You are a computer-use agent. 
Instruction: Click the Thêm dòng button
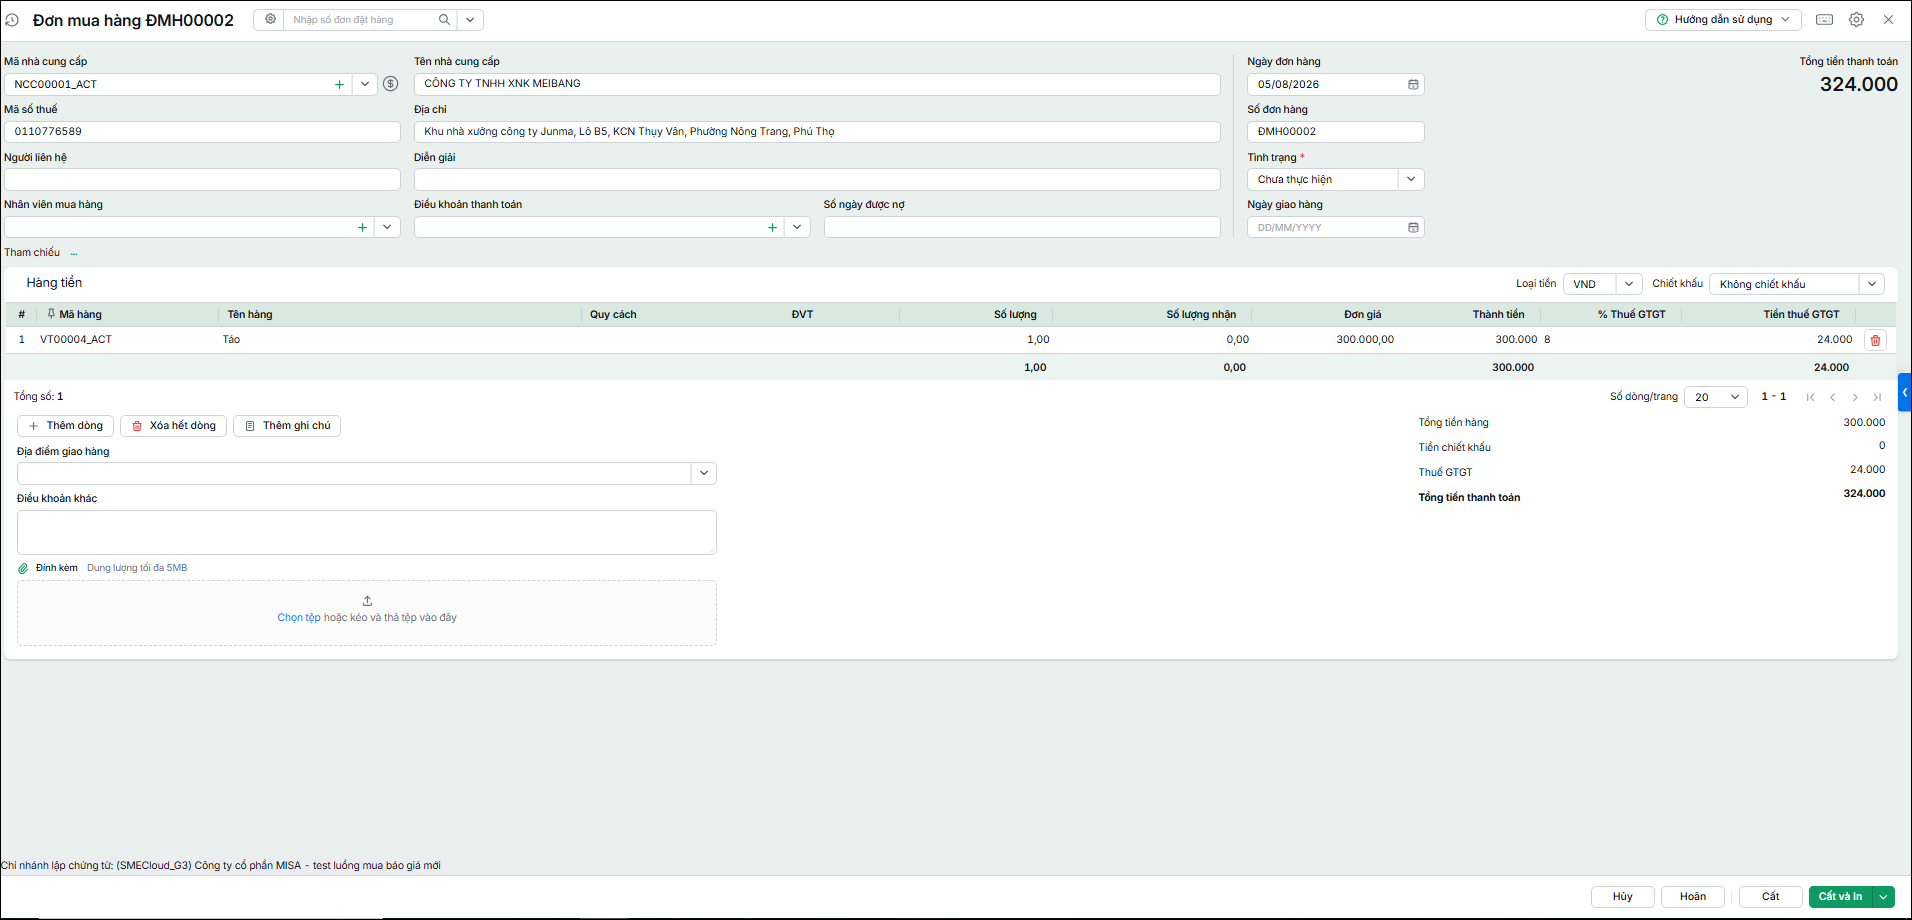(x=65, y=426)
